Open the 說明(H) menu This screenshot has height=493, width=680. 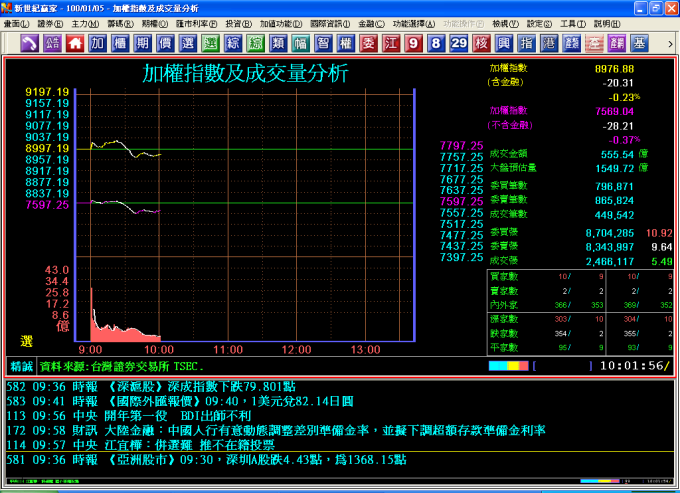point(607,24)
